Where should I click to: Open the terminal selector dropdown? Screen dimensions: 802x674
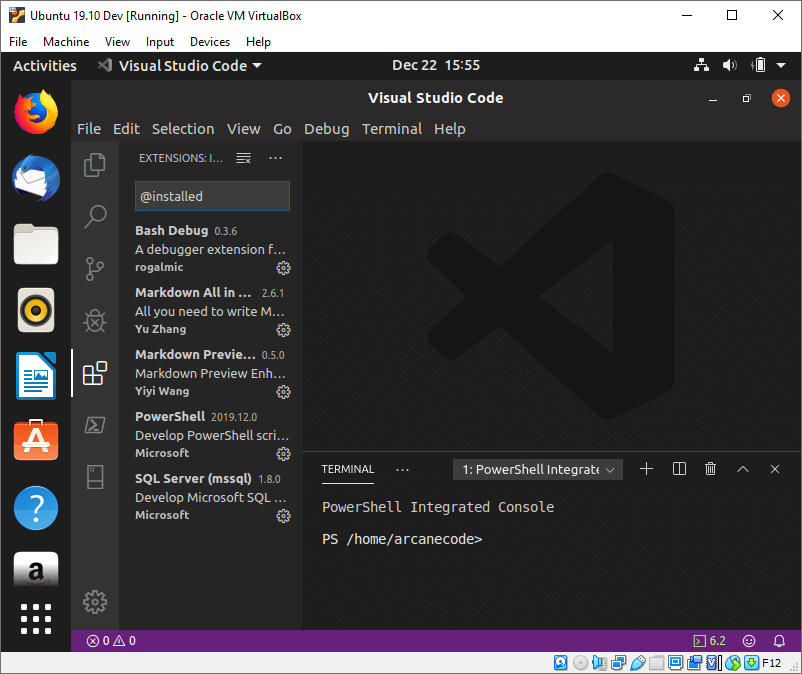point(538,469)
